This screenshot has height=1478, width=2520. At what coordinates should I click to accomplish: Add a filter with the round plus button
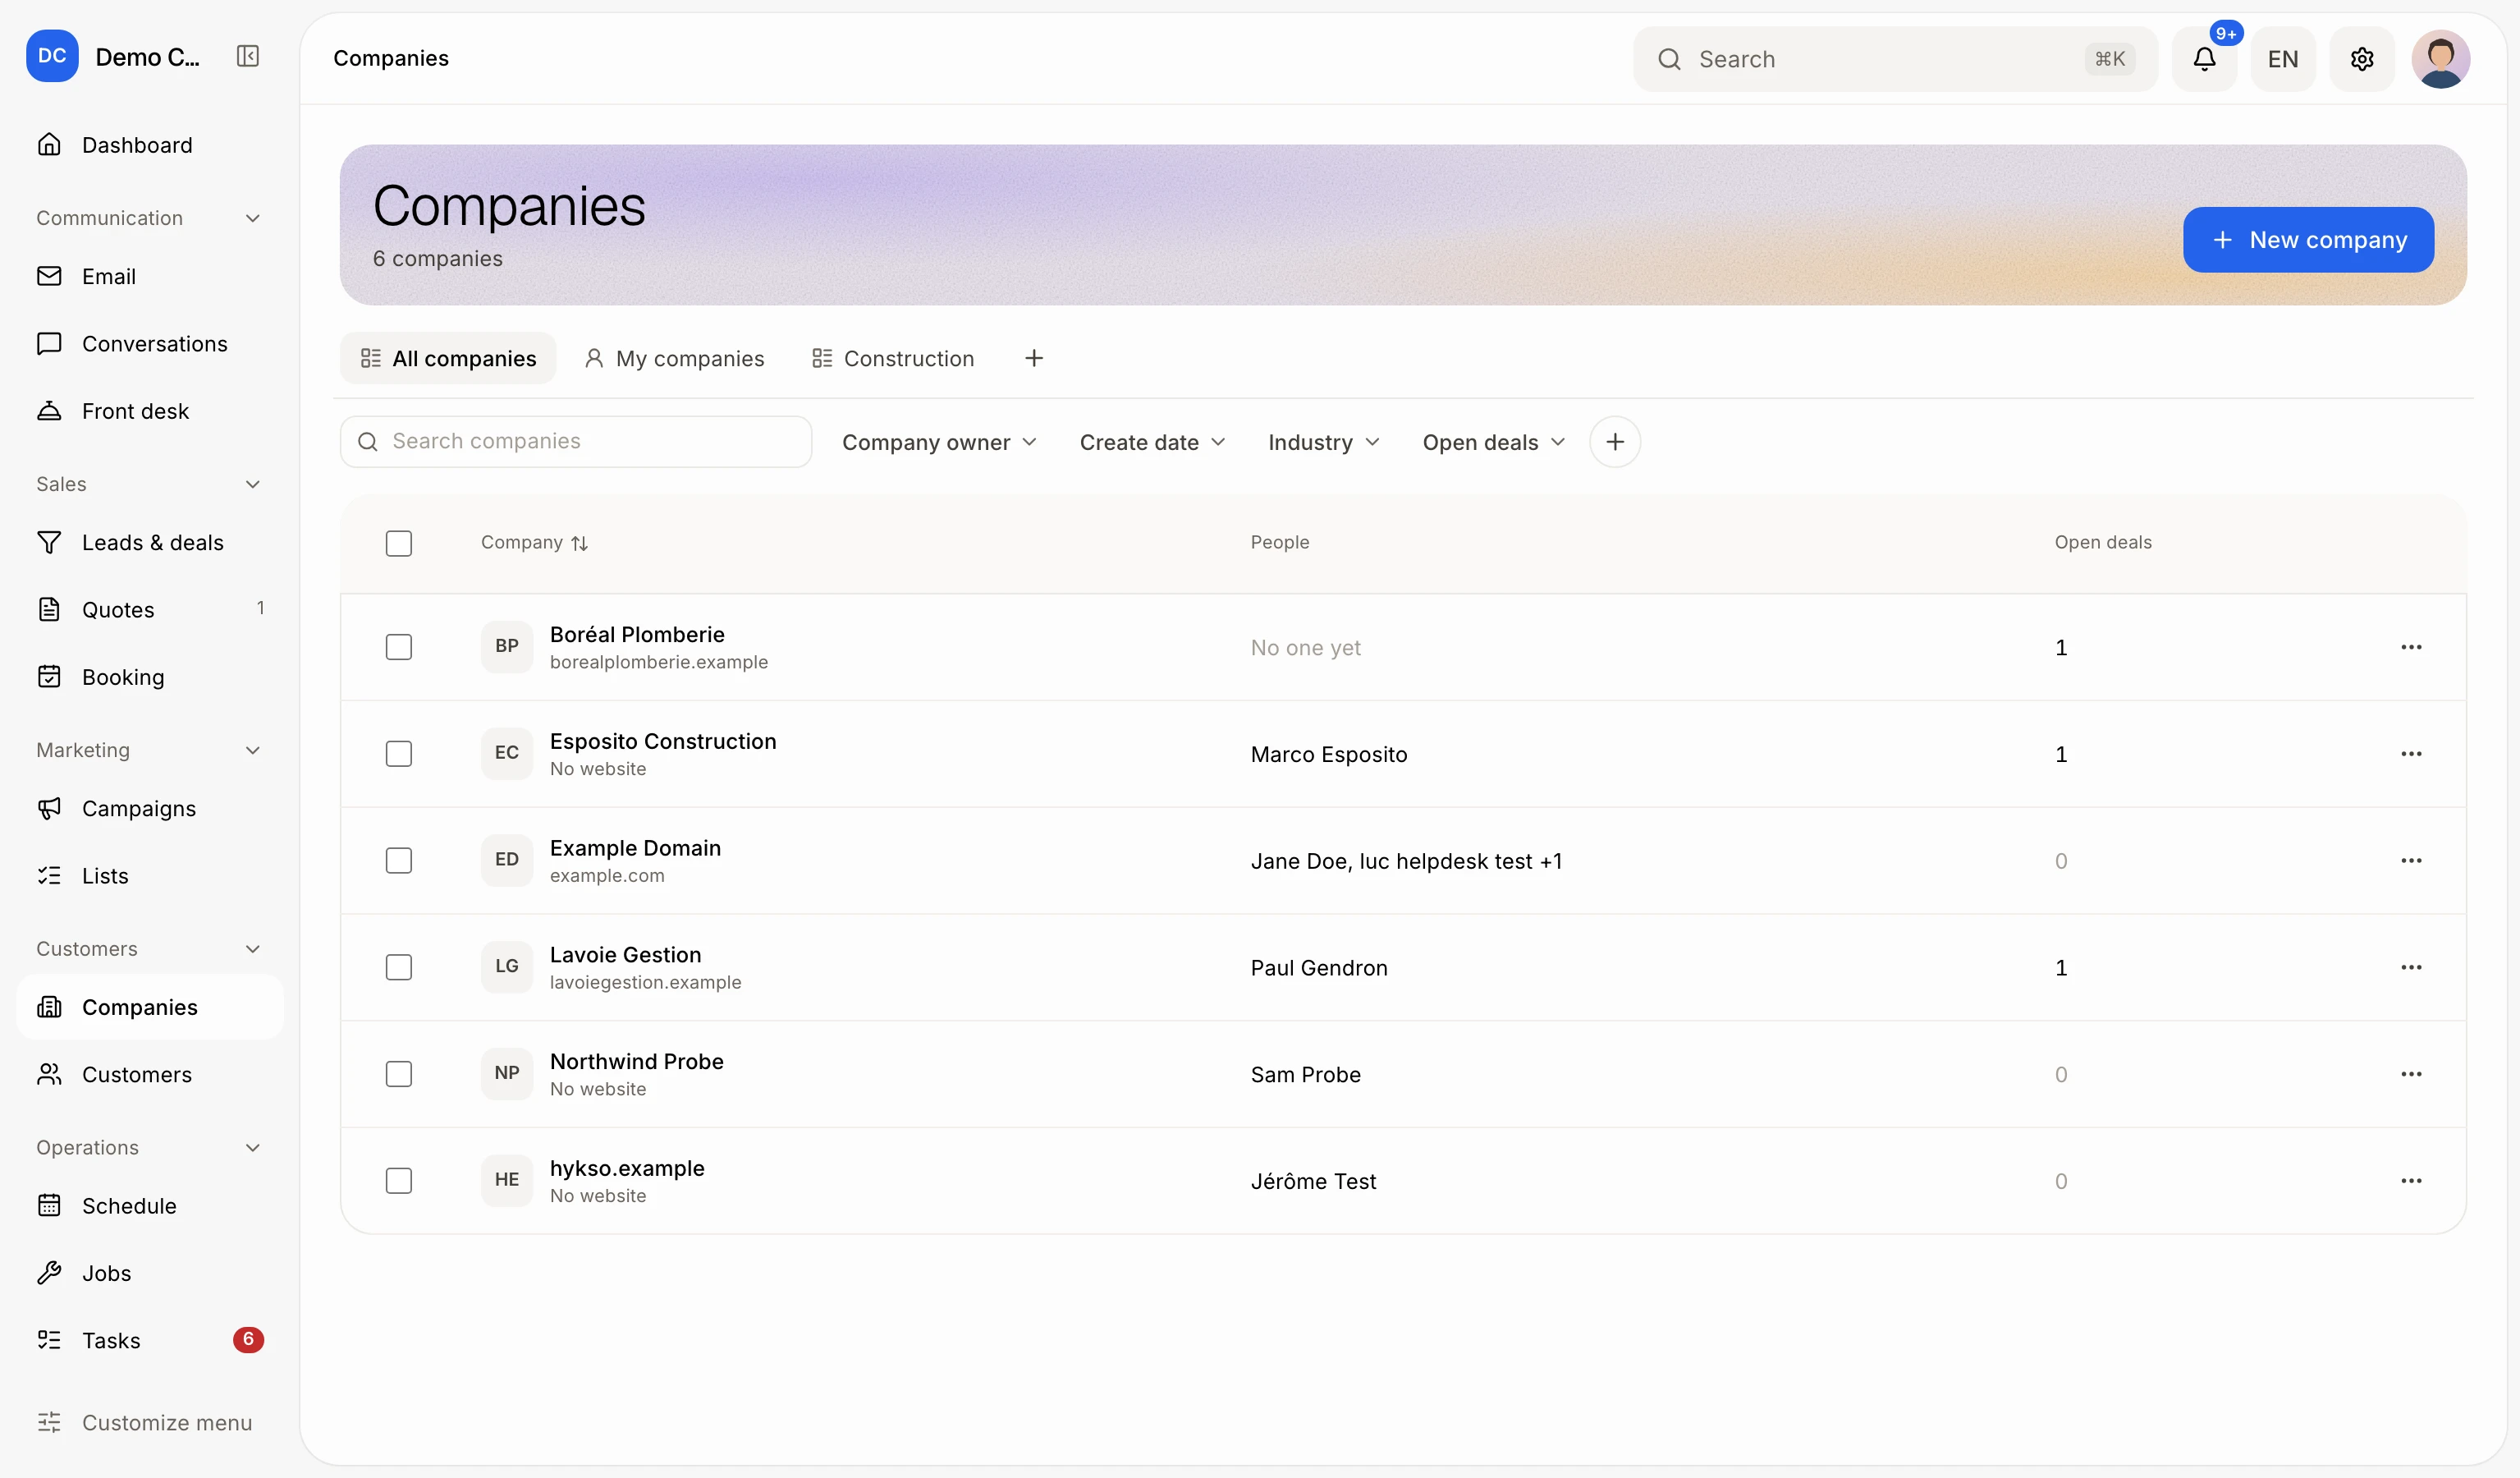click(x=1615, y=442)
